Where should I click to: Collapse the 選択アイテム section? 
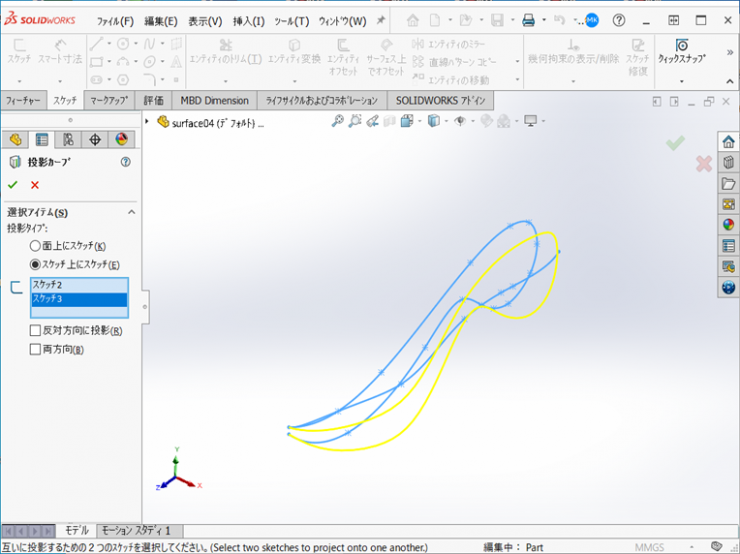[130, 212]
